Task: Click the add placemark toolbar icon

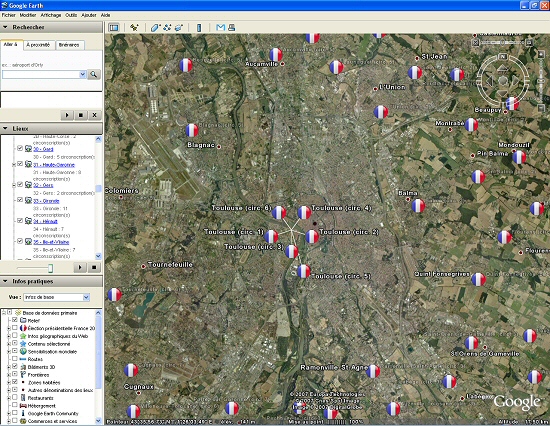Action: pyautogui.click(x=134, y=27)
